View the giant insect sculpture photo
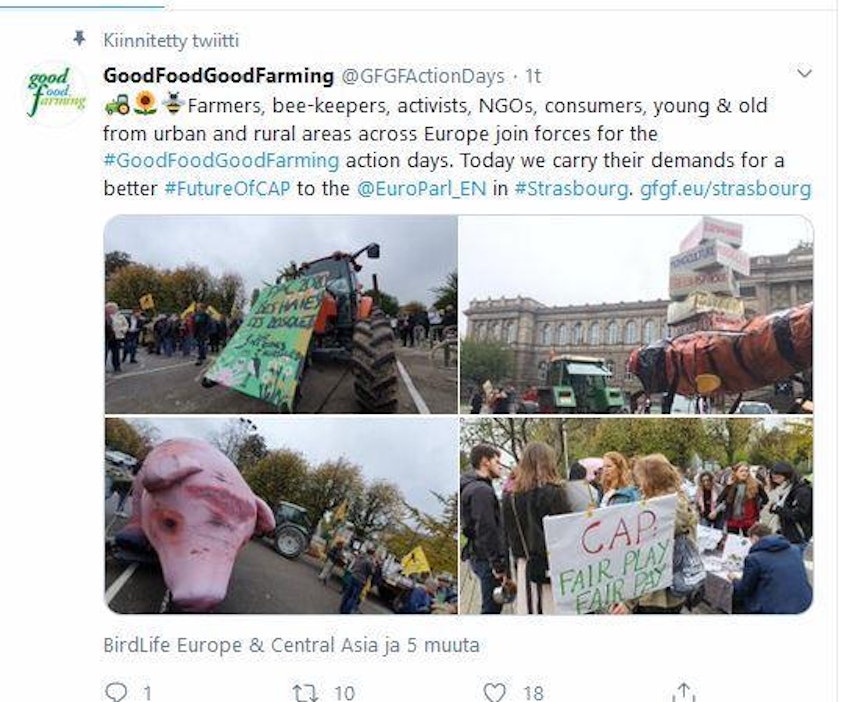The width and height of the screenshot is (841, 702). (636, 314)
